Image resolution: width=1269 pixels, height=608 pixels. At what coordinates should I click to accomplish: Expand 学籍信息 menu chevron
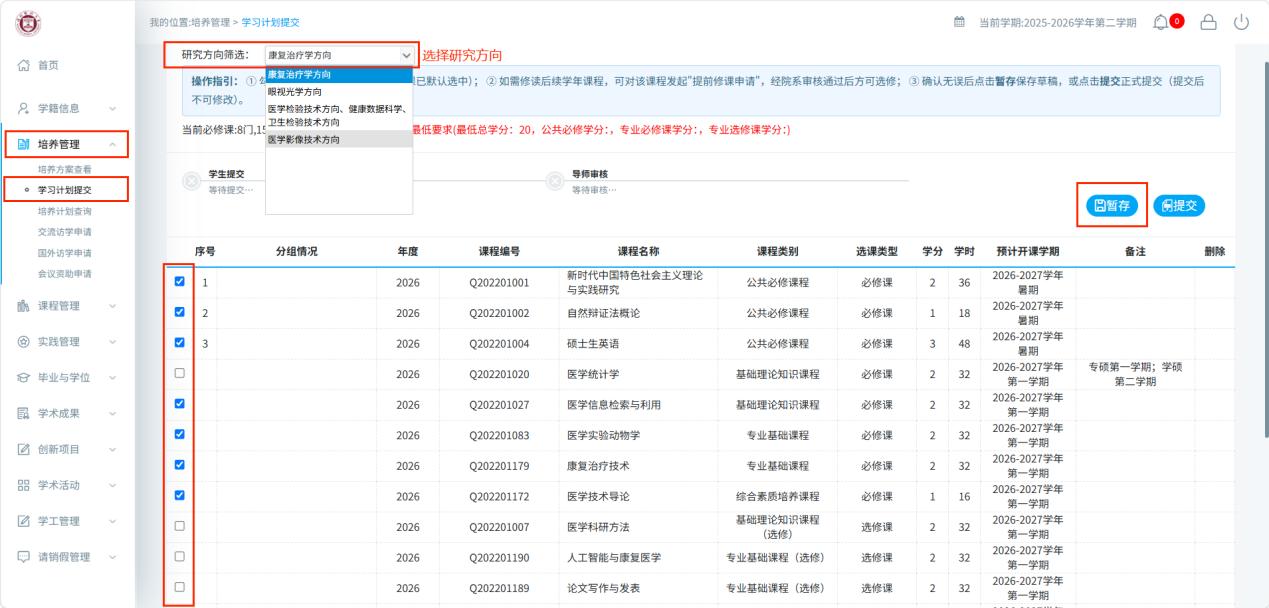[111, 108]
